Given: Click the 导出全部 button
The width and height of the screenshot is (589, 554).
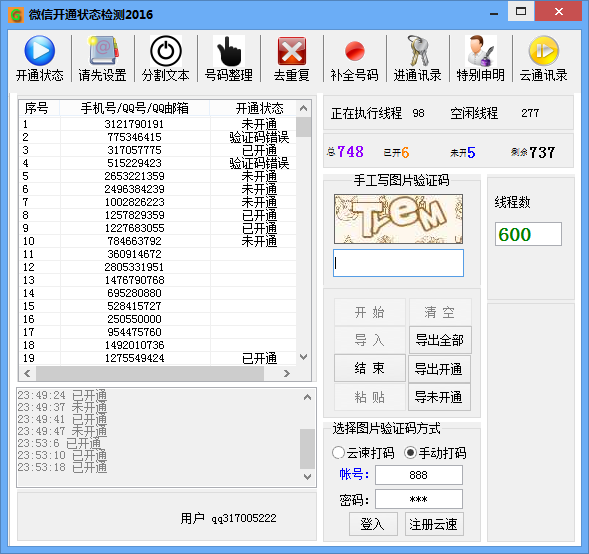Looking at the screenshot, I should [440, 340].
